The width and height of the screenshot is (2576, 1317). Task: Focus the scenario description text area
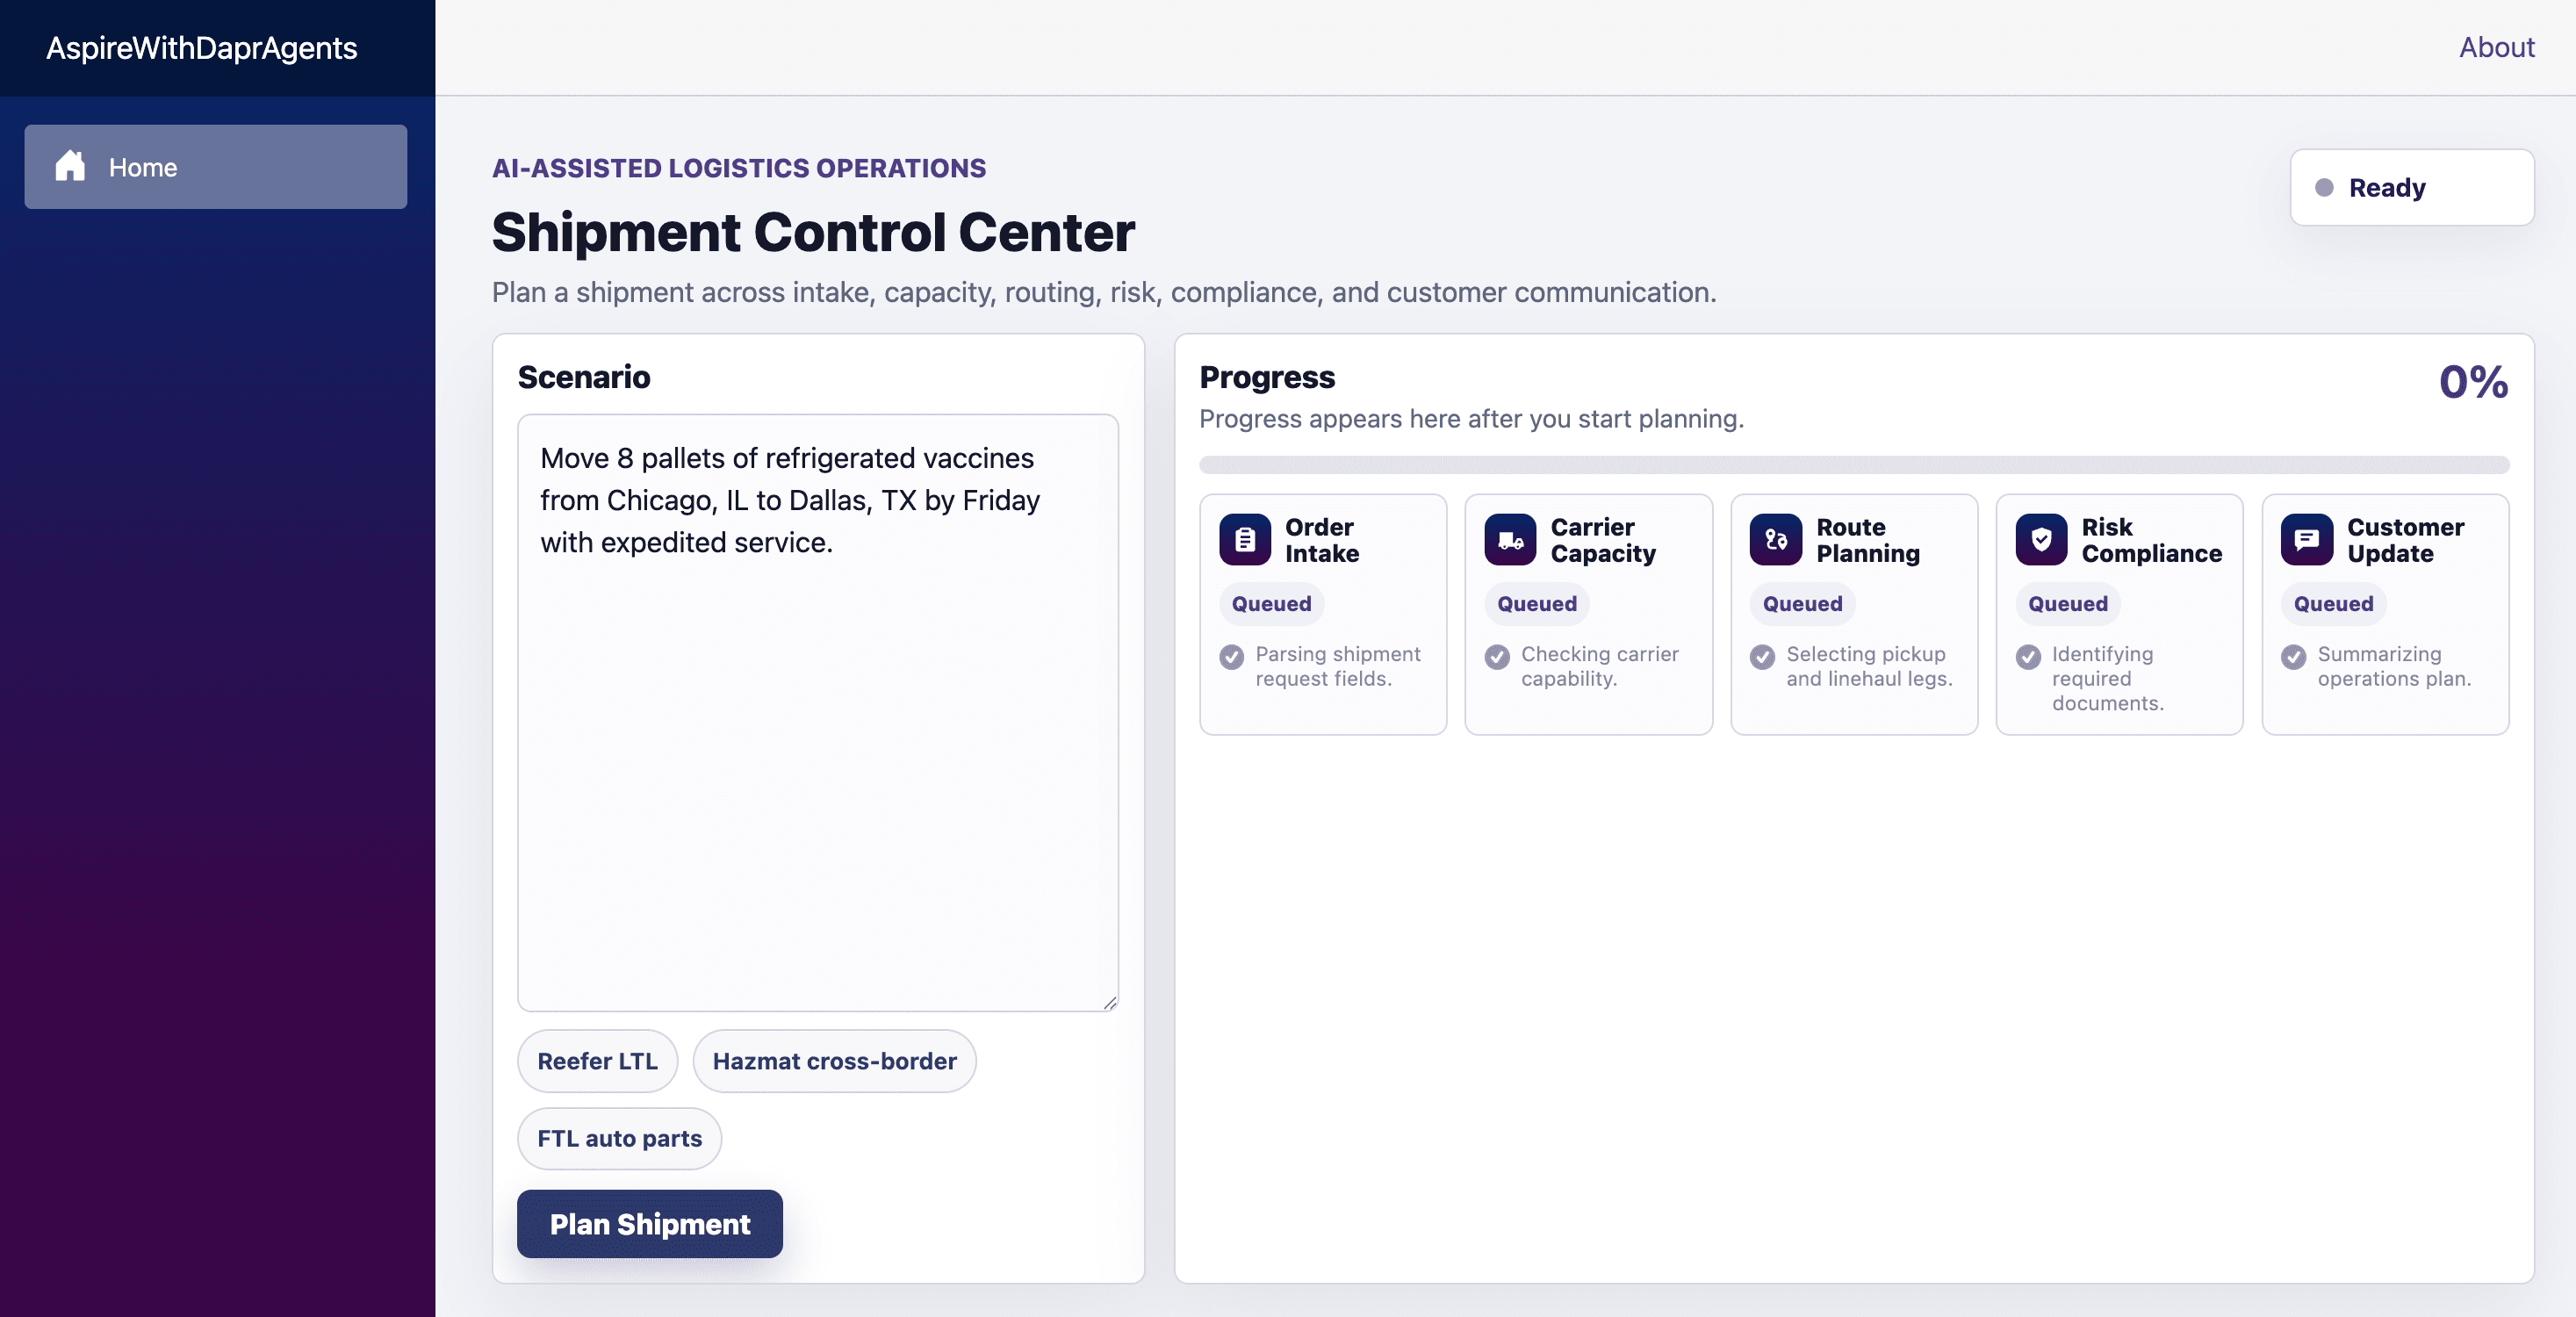(x=818, y=713)
